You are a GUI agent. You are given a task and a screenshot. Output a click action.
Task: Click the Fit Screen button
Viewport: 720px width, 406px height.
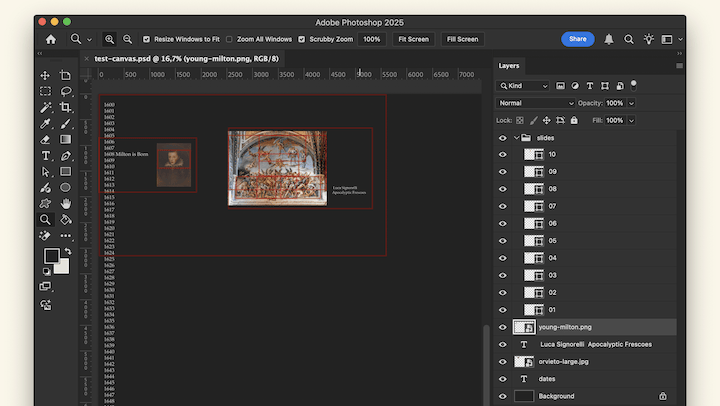[413, 39]
